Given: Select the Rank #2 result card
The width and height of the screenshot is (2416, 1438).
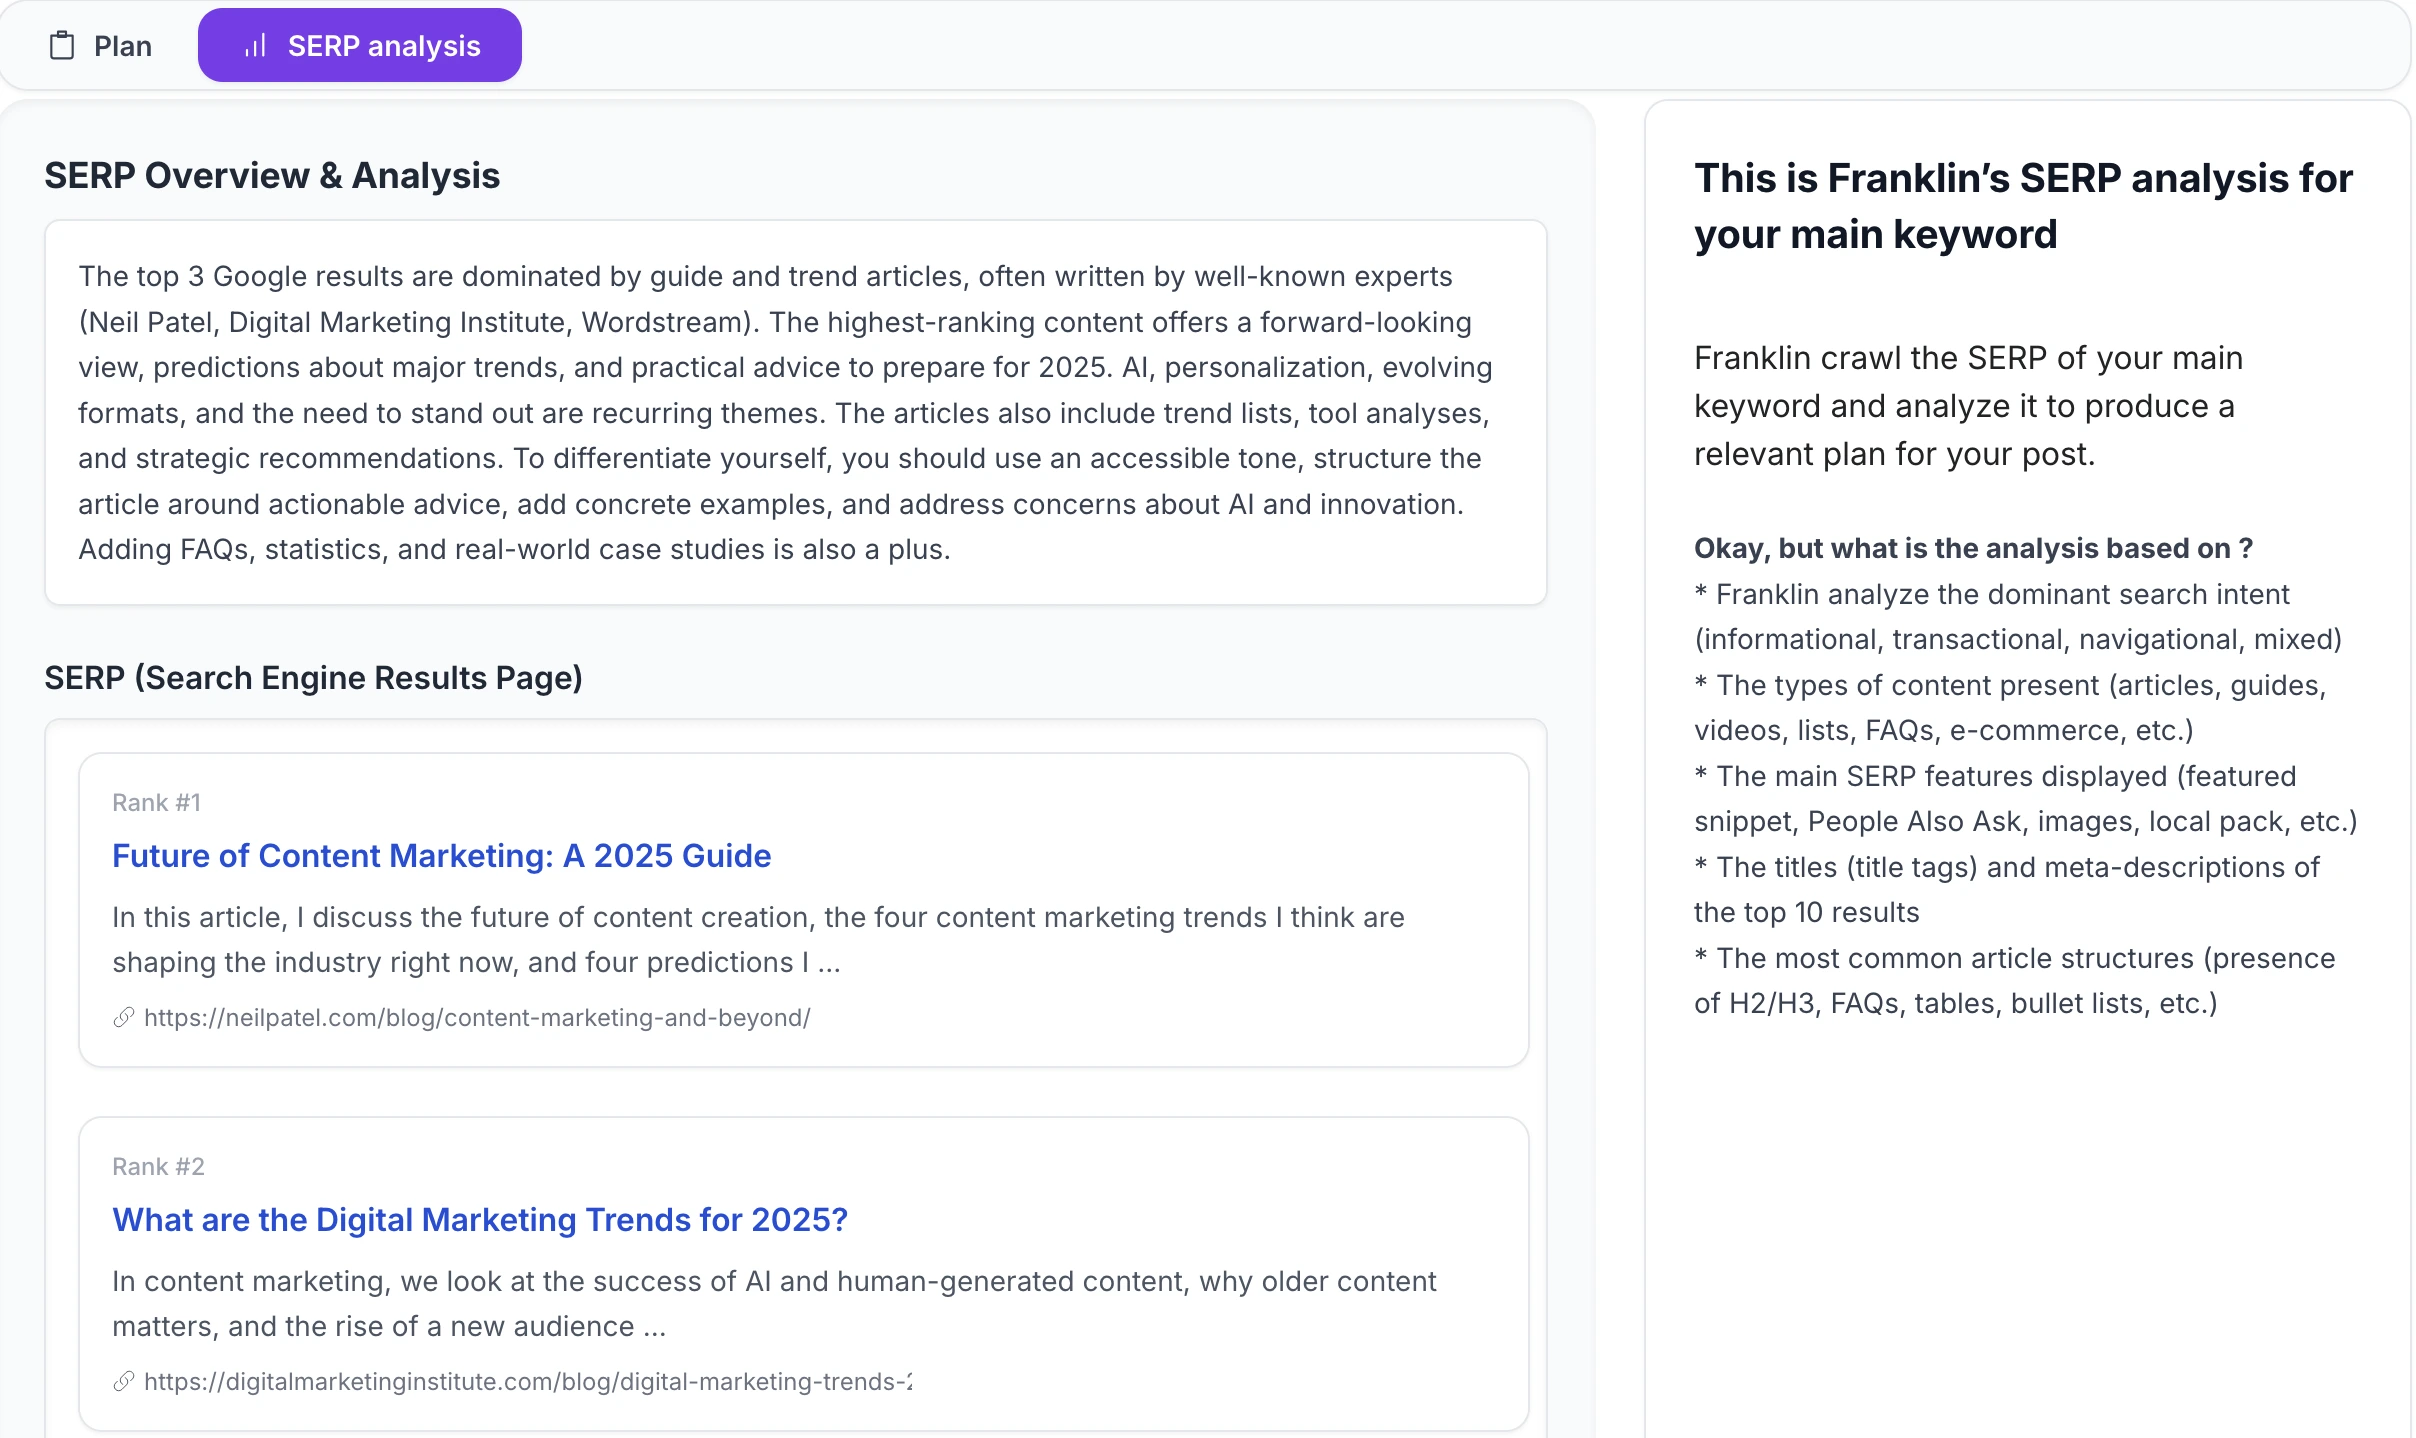Looking at the screenshot, I should point(805,1270).
